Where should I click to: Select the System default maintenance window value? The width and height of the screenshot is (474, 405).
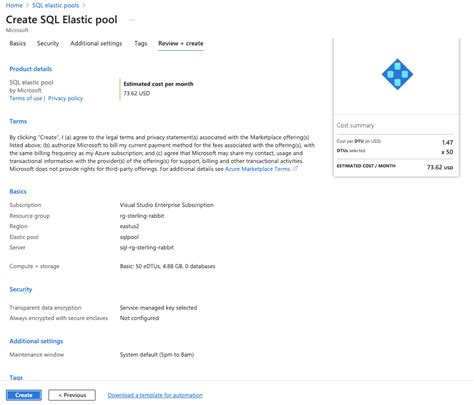157,355
